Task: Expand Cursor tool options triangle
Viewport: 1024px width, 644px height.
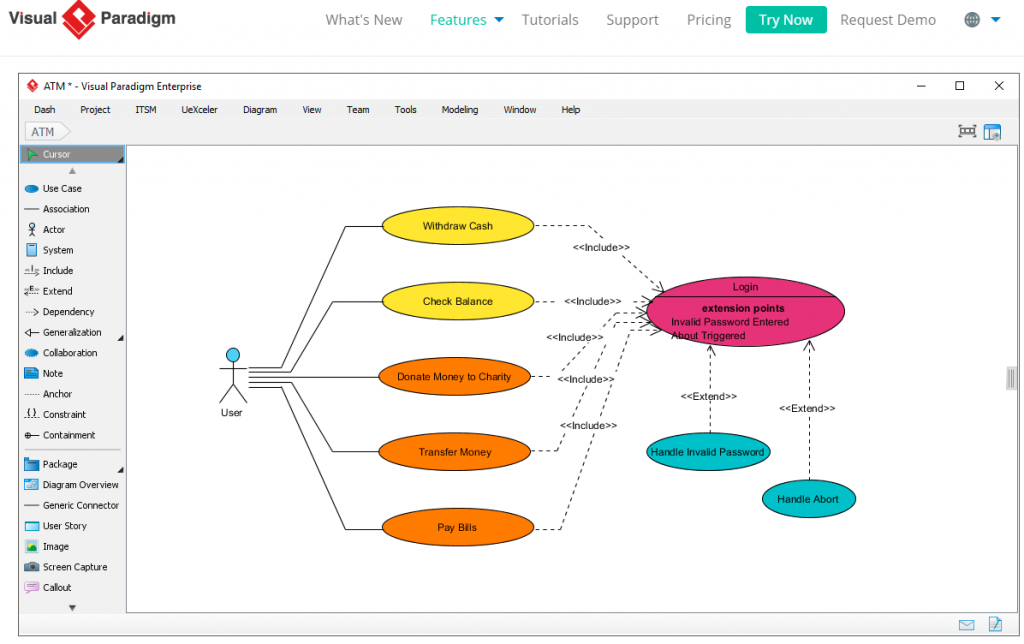Action: (x=121, y=159)
